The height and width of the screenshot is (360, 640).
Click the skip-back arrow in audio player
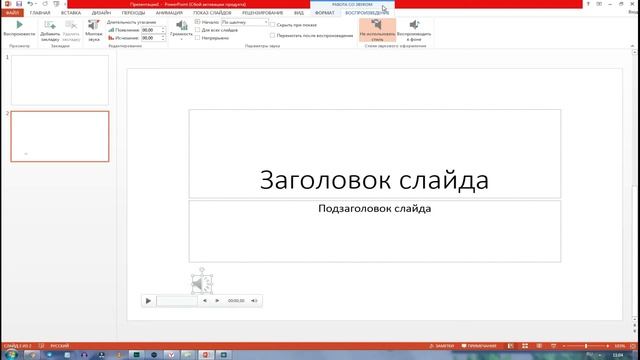pyautogui.click(x=205, y=301)
